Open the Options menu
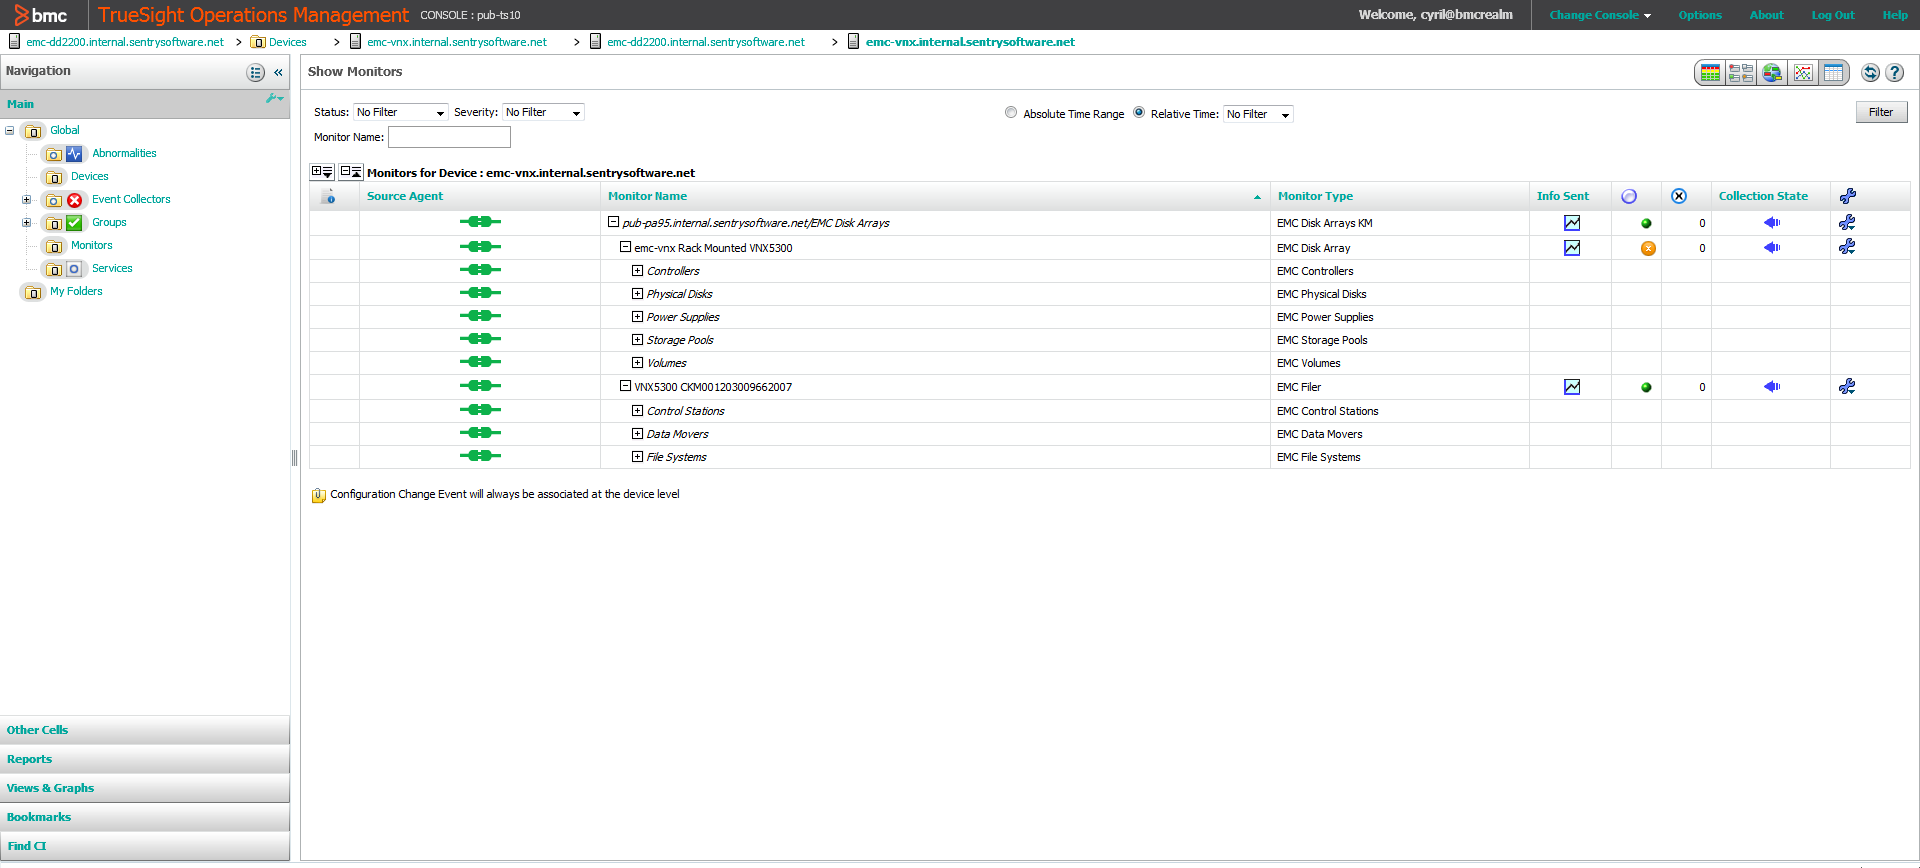Viewport: 1920px width, 868px height. point(1700,15)
